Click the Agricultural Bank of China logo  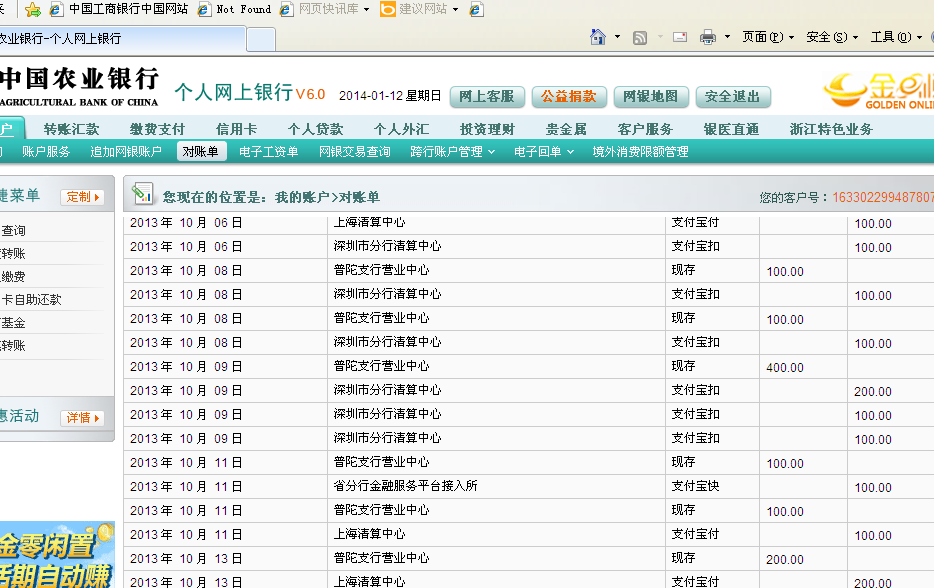(79, 87)
